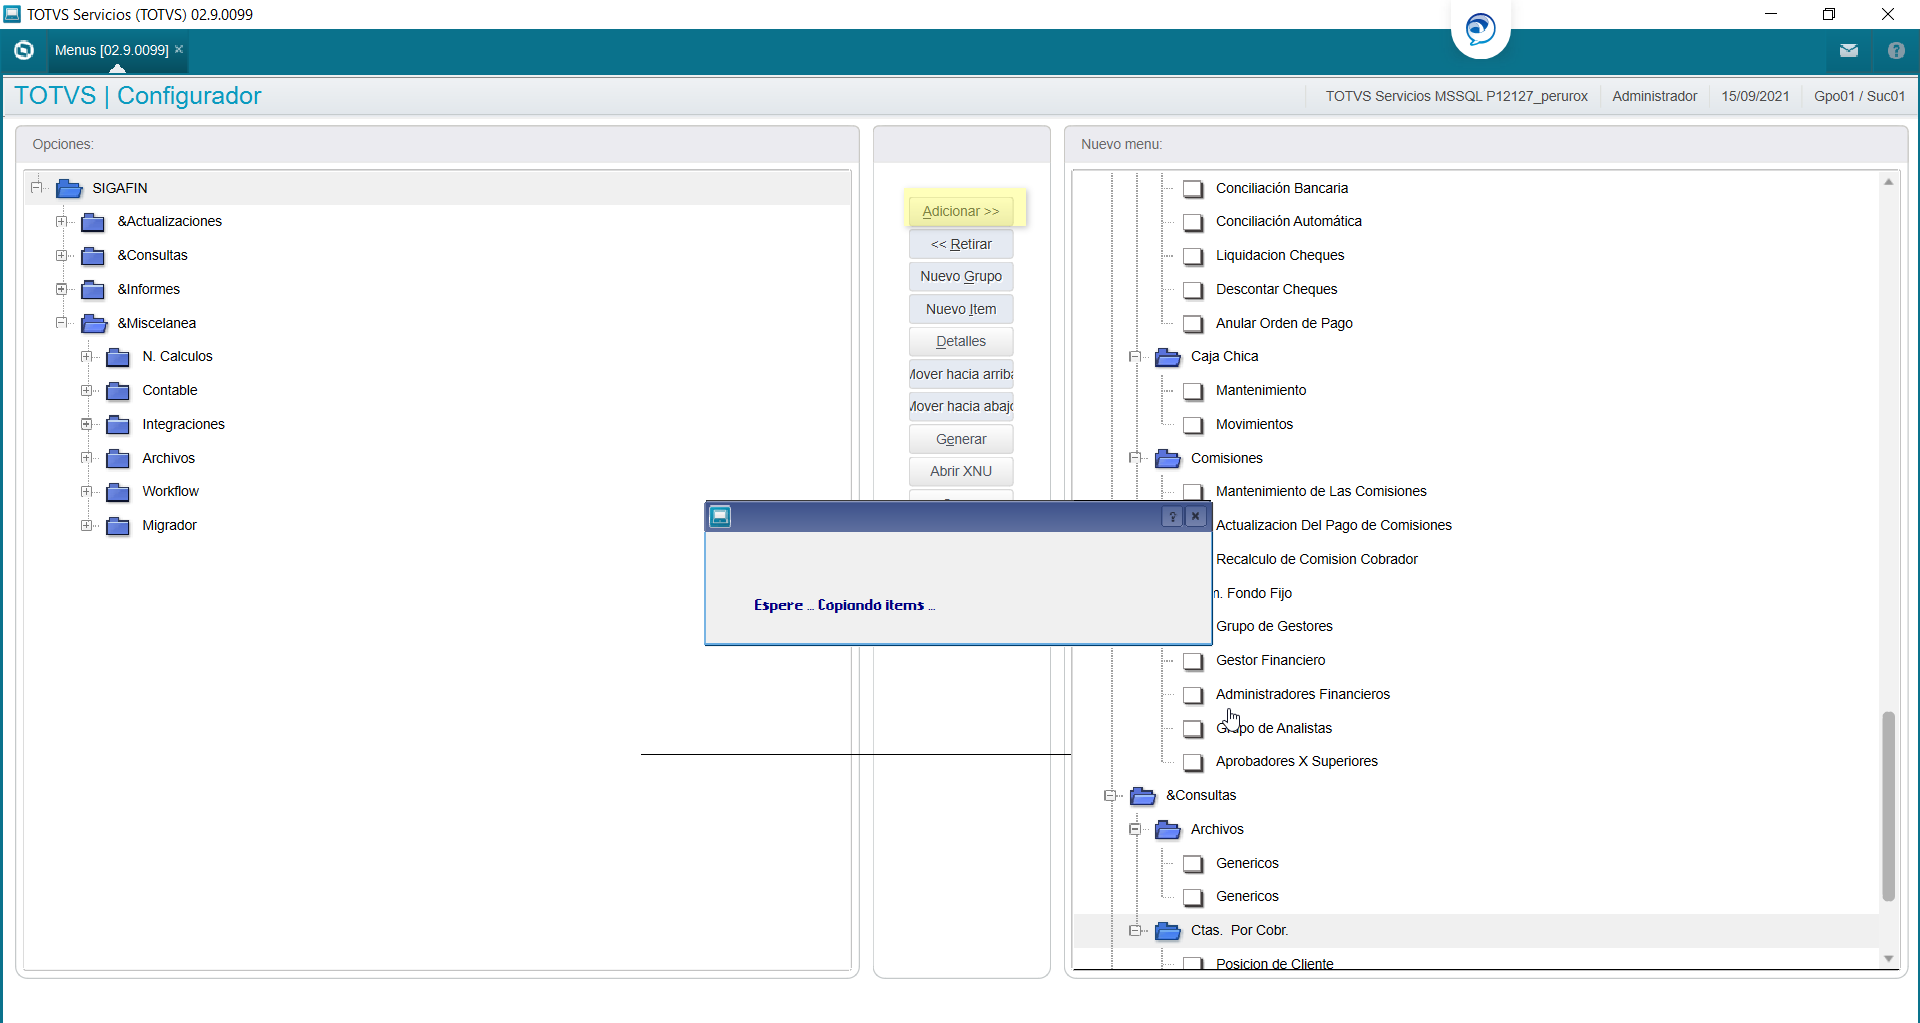The height and width of the screenshot is (1023, 1920).
Task: Select Recalculo de Comision Cobrador item
Action: coord(1316,560)
